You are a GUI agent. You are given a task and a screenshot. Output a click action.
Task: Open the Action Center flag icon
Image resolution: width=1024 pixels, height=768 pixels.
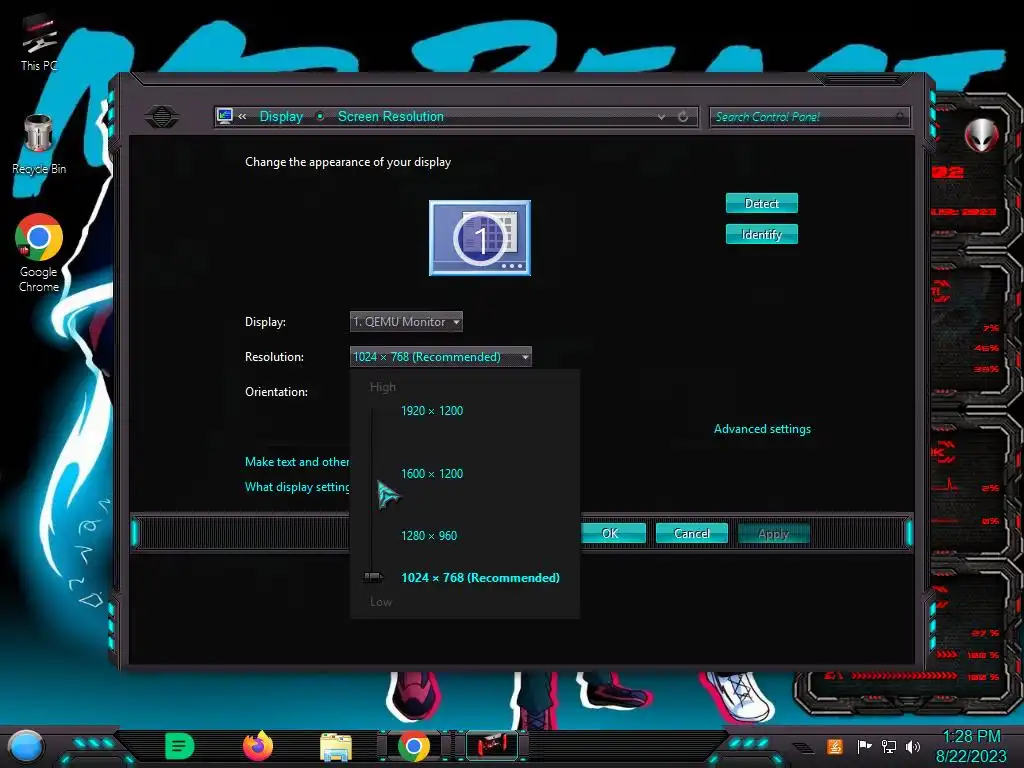(863, 746)
